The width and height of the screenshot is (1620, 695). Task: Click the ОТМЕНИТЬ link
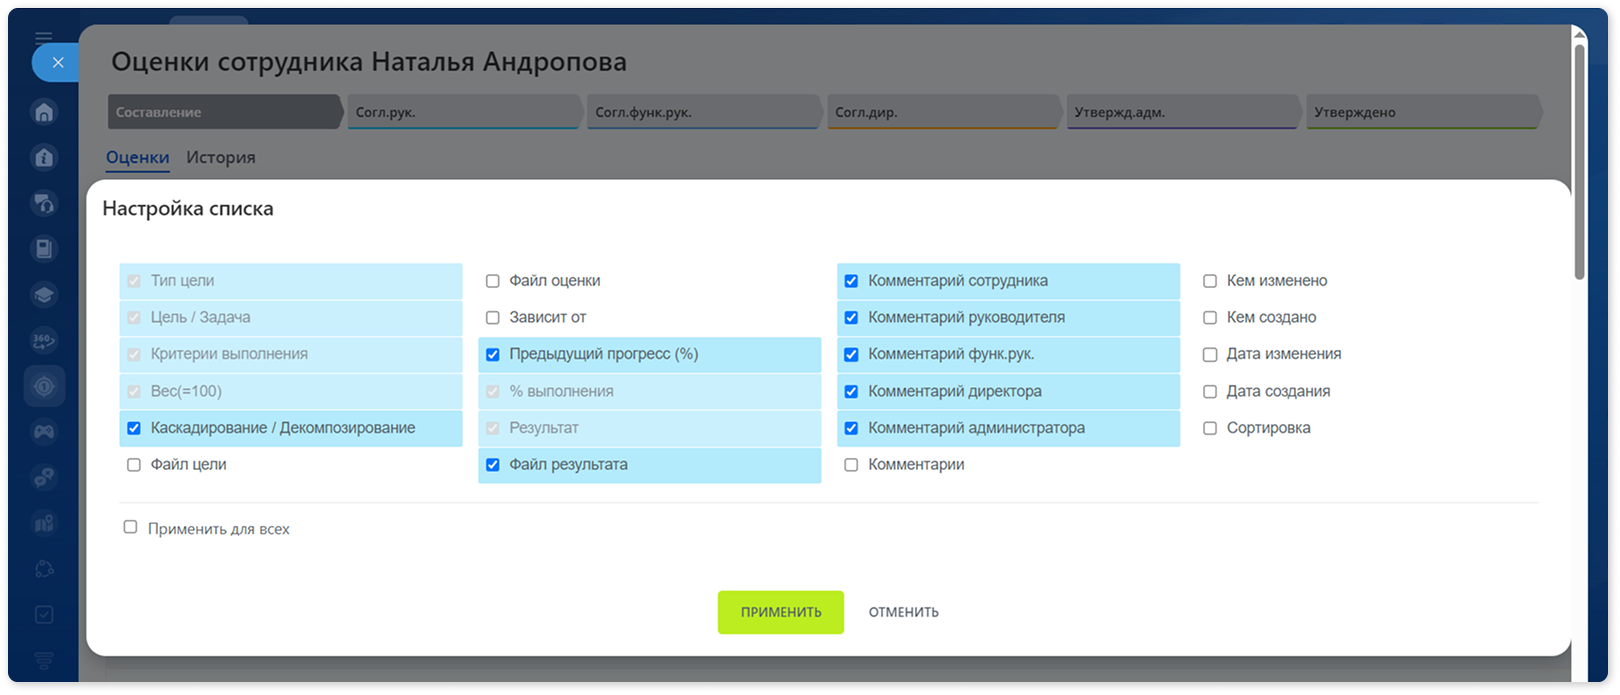(x=904, y=612)
